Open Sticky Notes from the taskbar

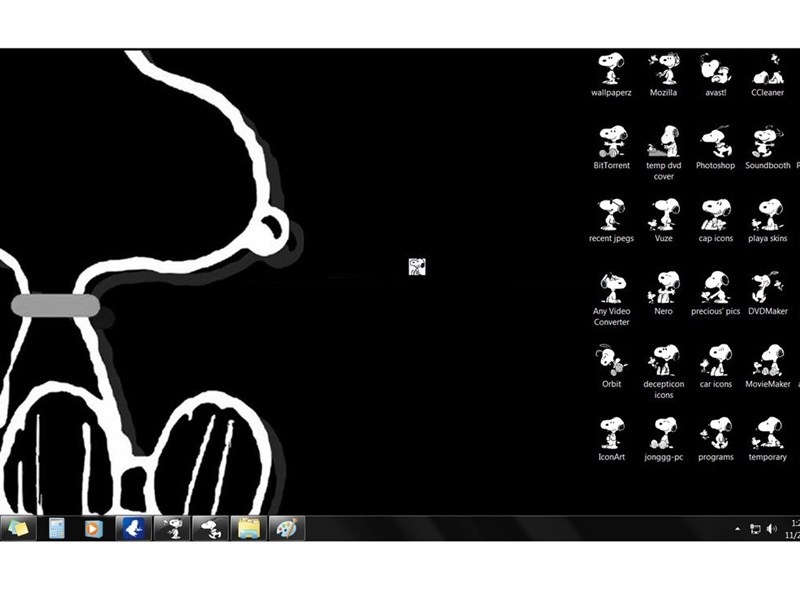coord(18,528)
